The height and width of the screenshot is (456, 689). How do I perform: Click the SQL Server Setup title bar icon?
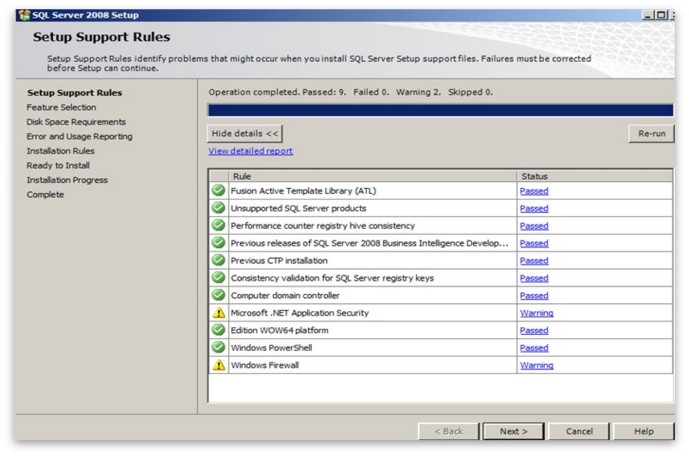25,15
